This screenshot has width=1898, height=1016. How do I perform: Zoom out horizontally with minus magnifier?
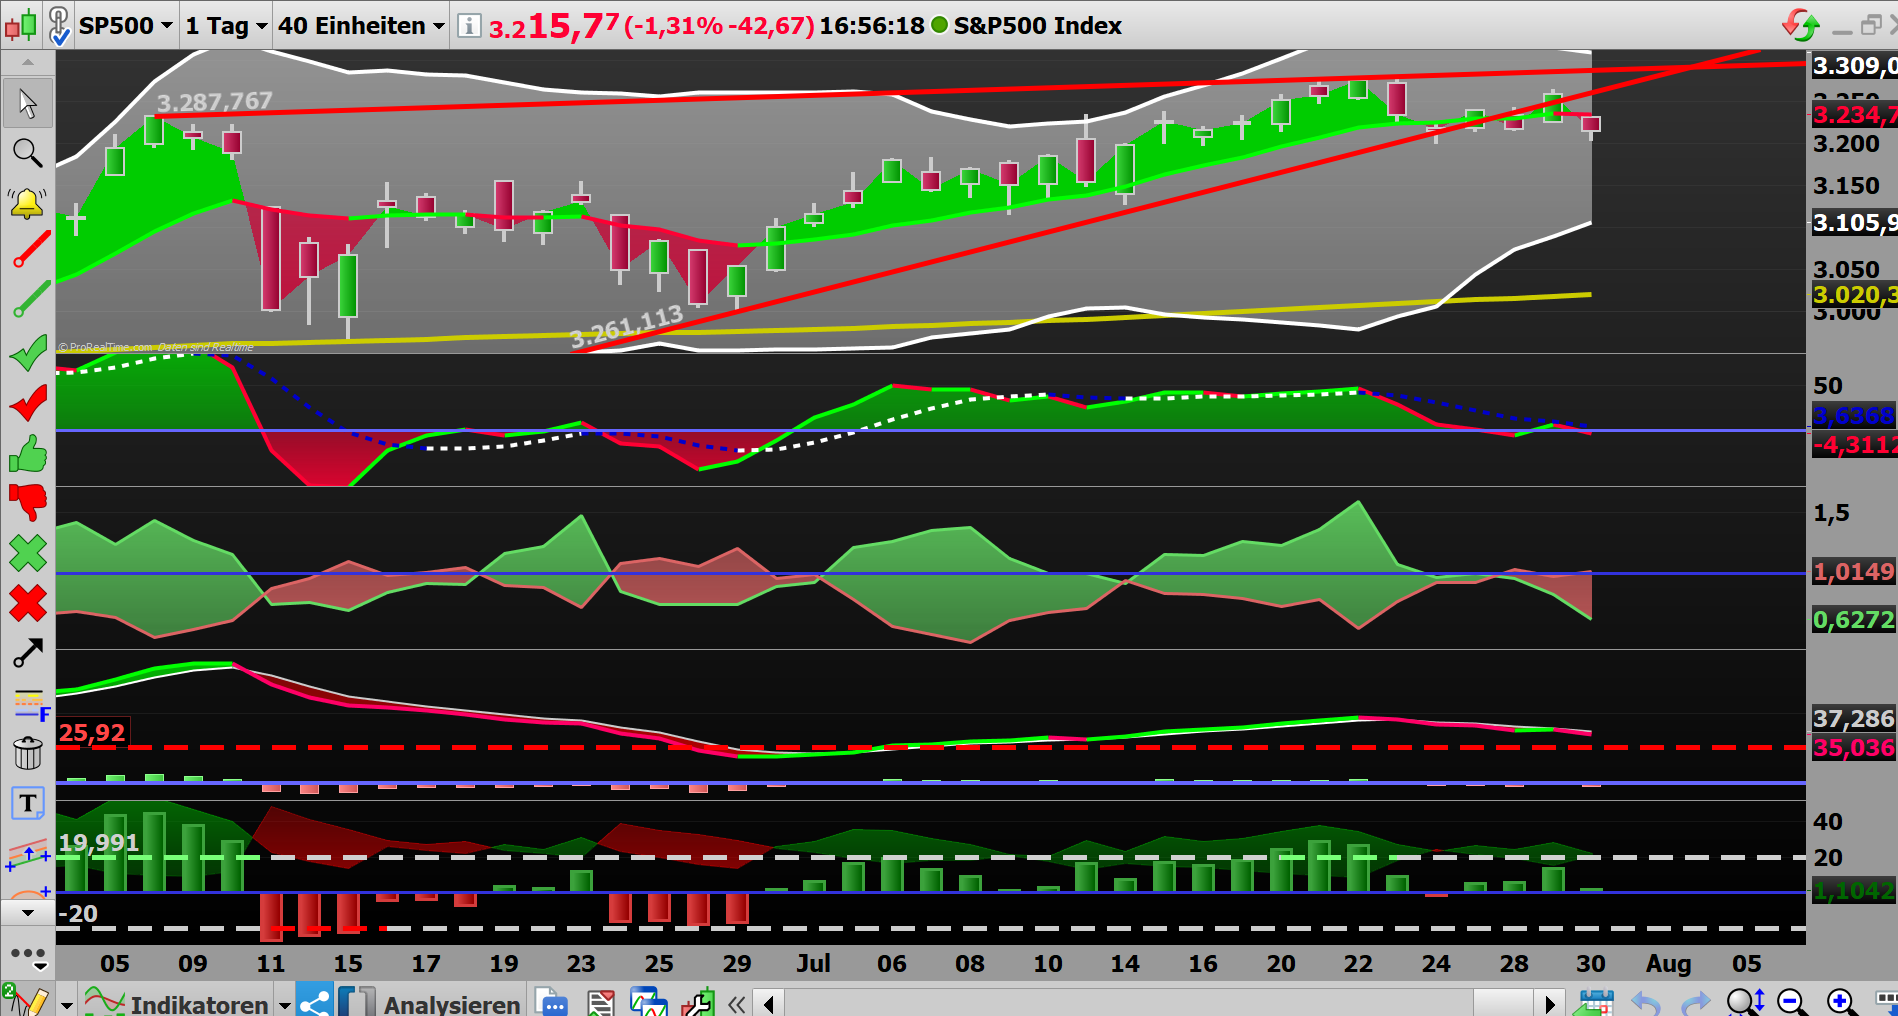1793,1002
